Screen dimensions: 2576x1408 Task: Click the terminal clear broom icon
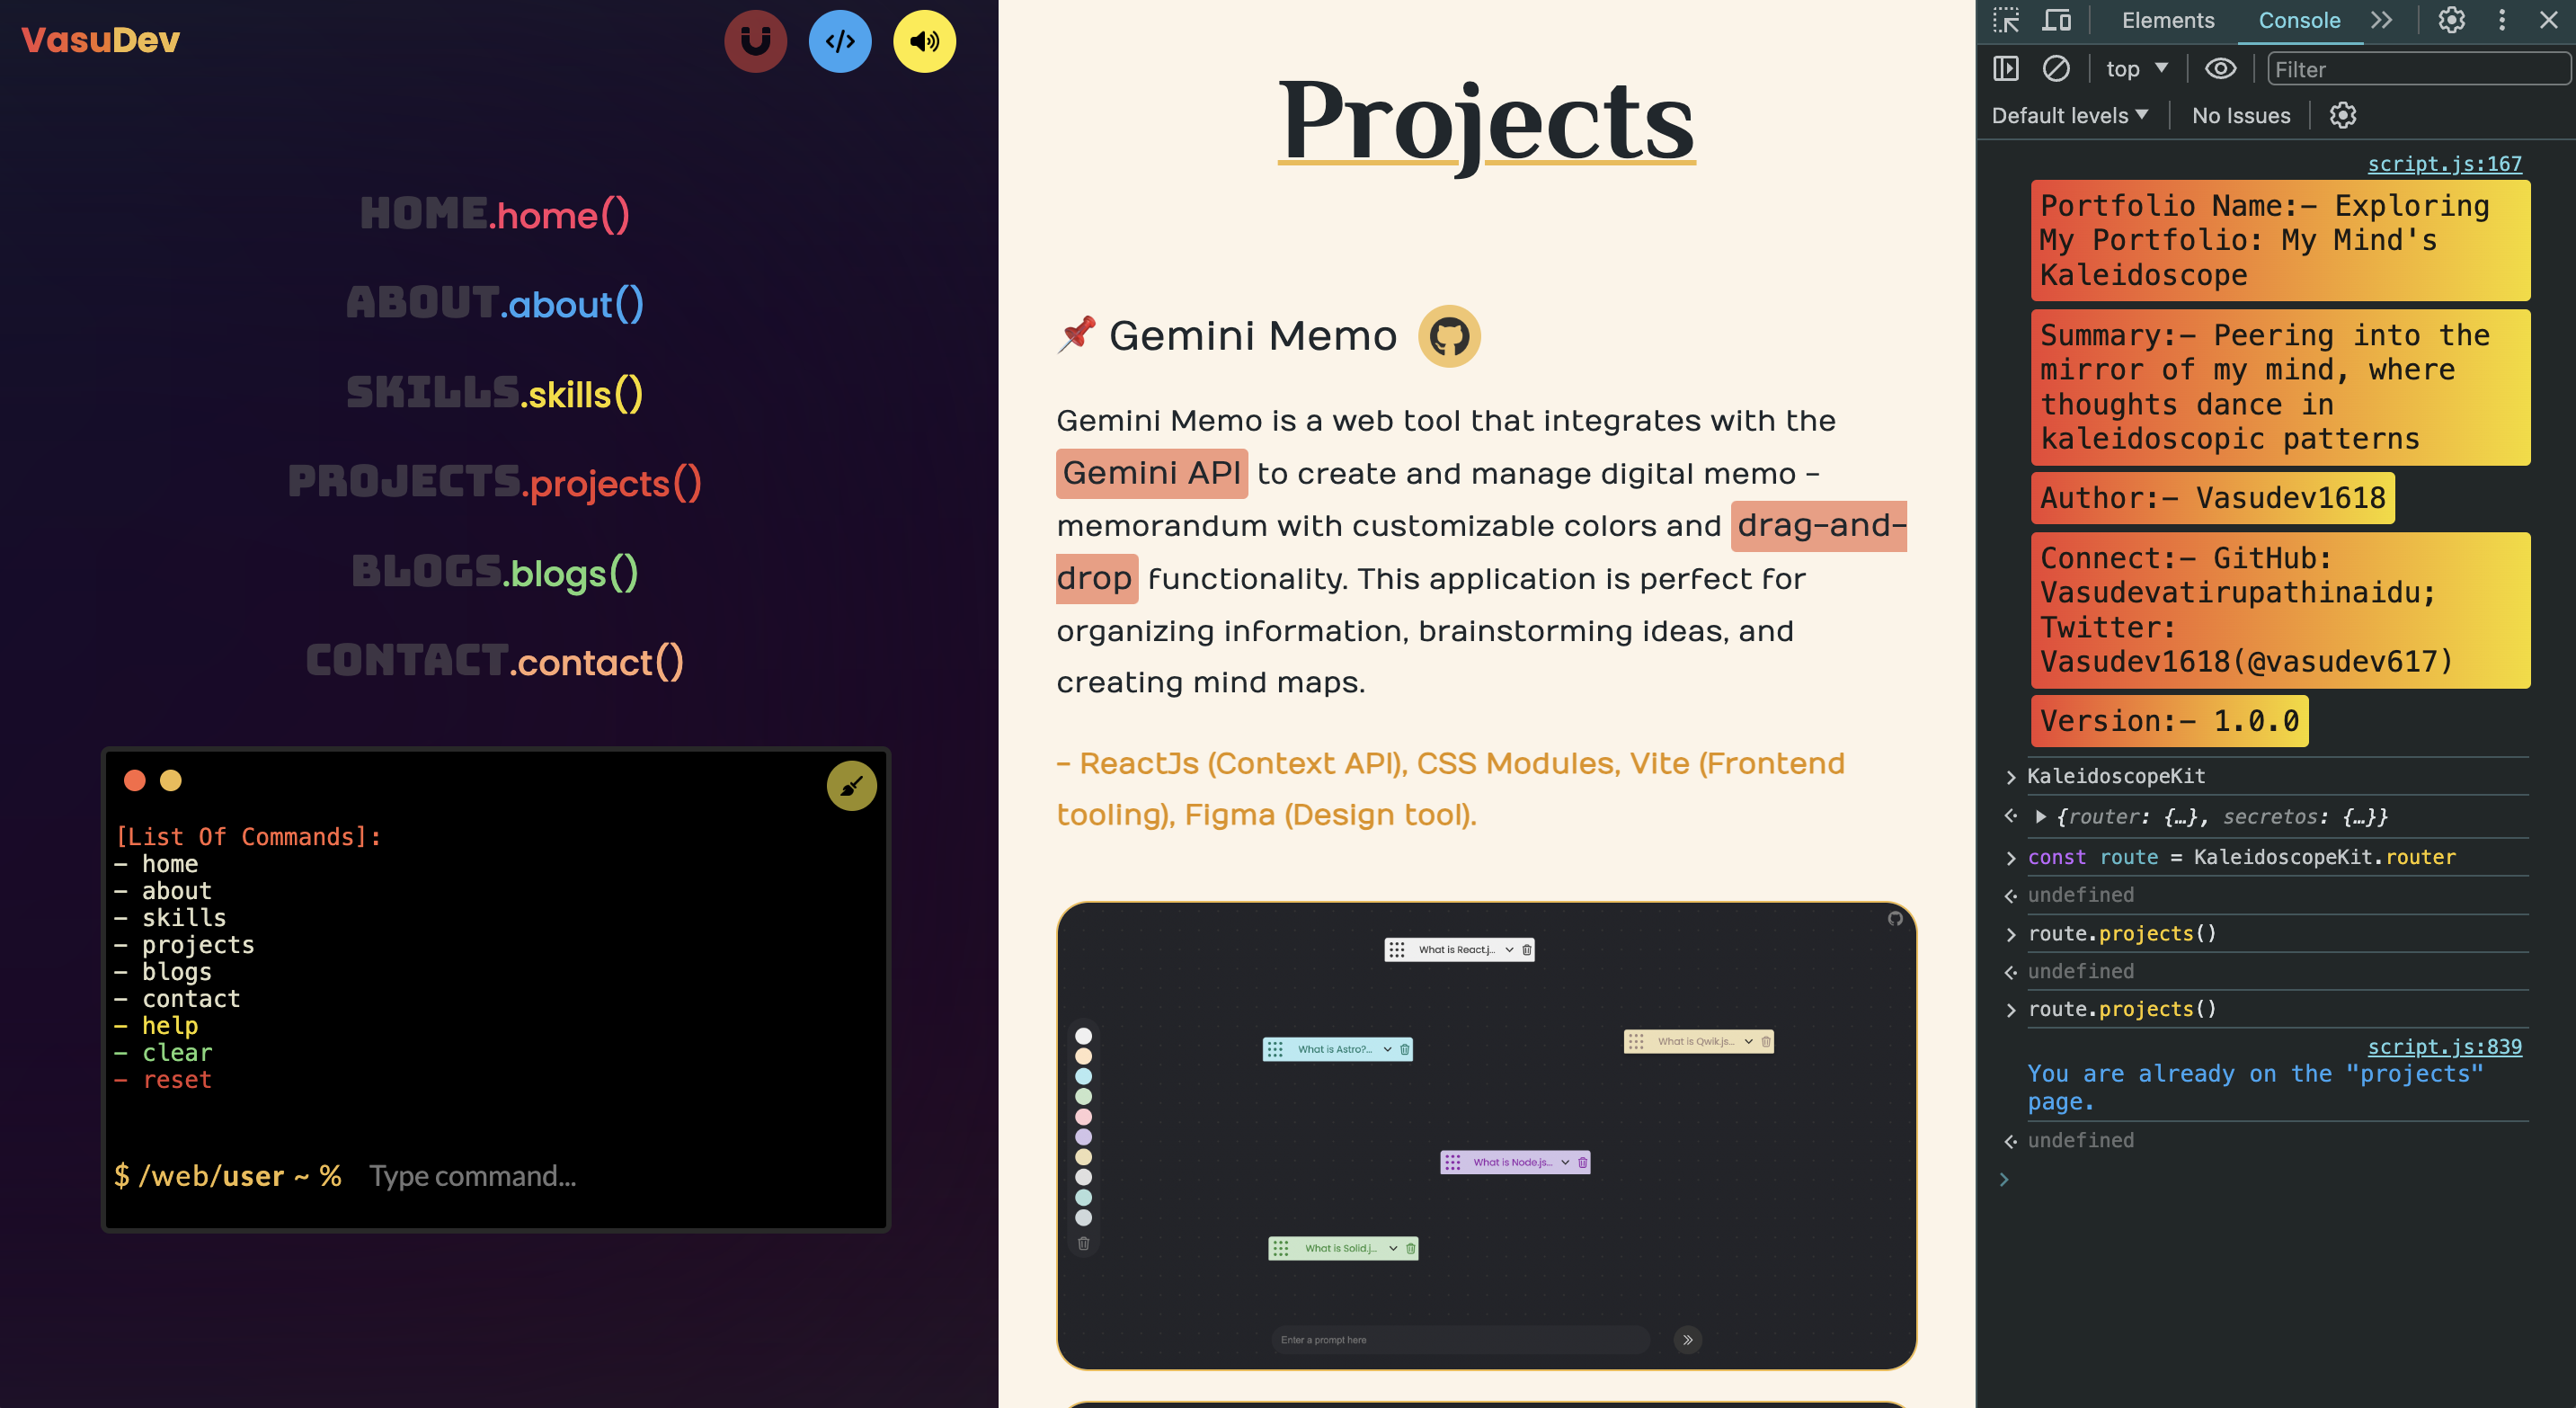click(x=851, y=786)
